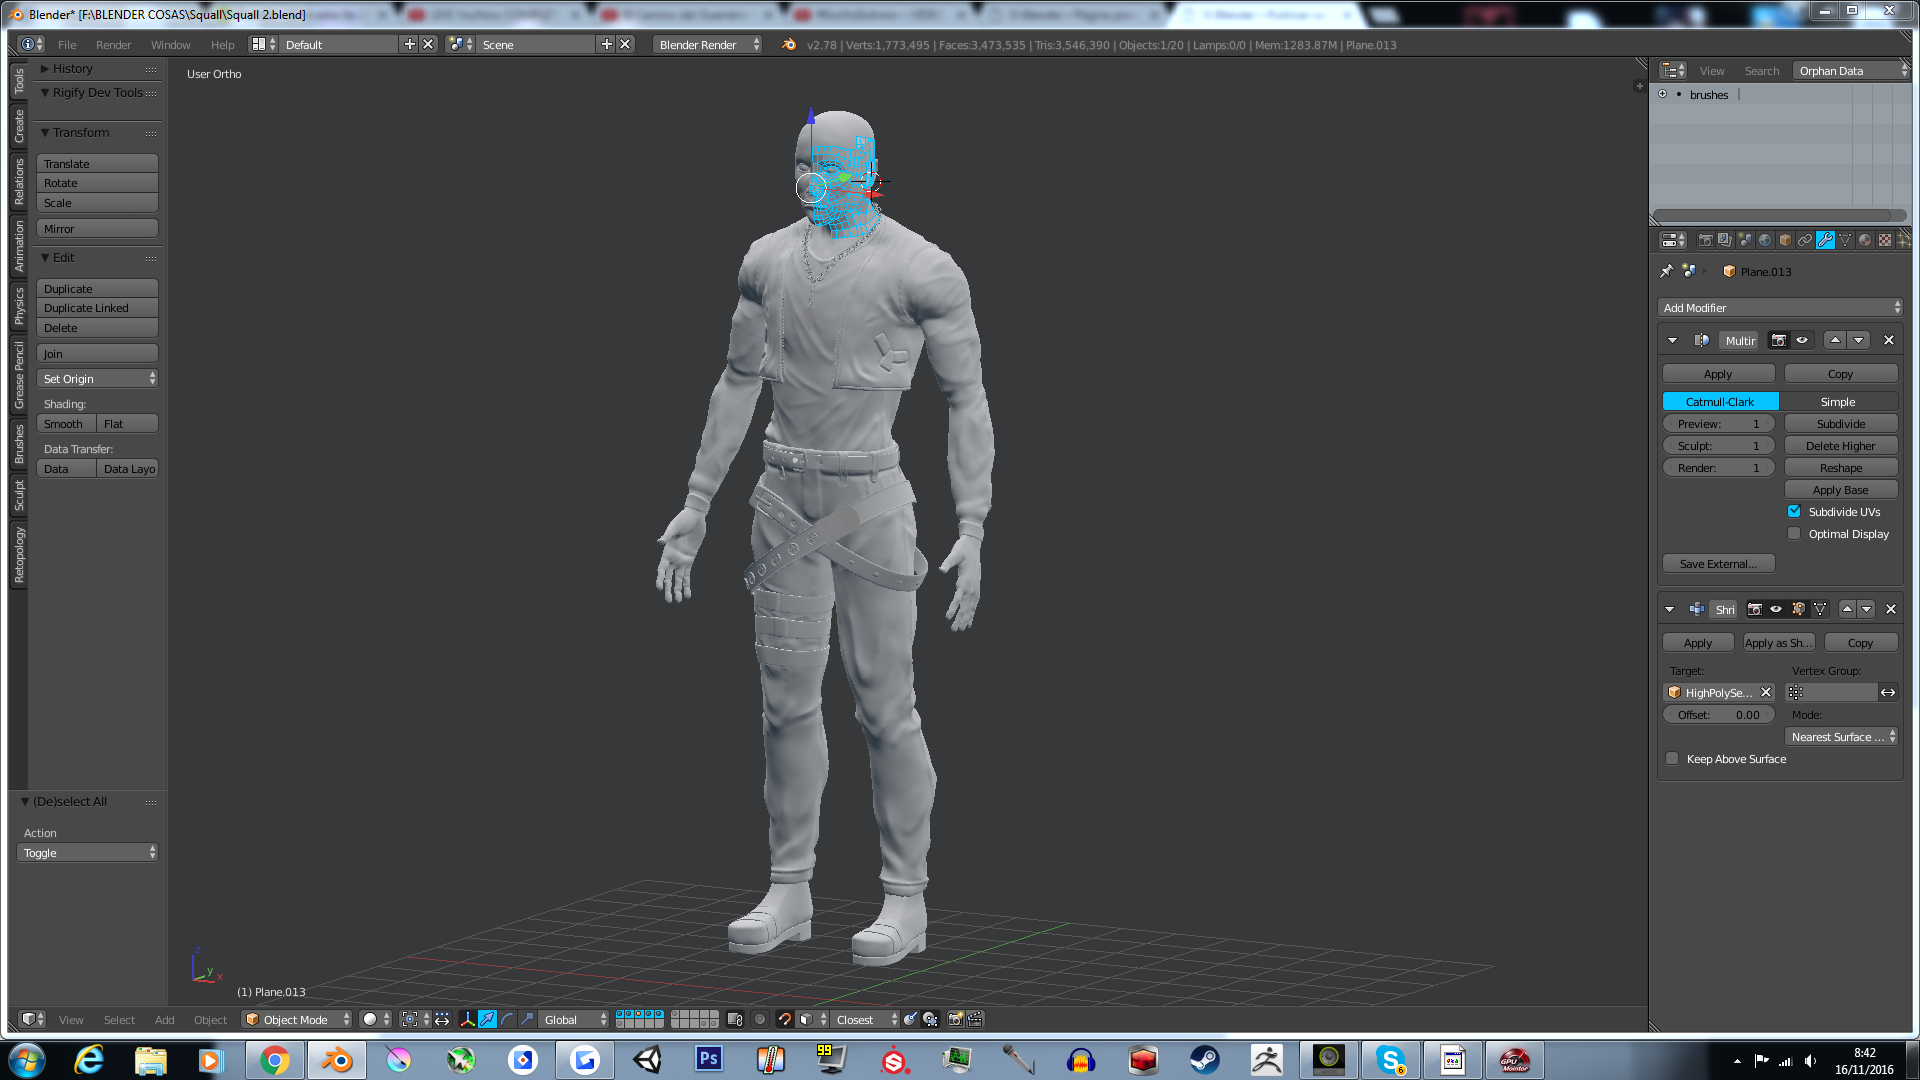Viewport: 1920px width, 1080px height.
Task: Collapse the Multires modifier panel triangle
Action: 1672,340
